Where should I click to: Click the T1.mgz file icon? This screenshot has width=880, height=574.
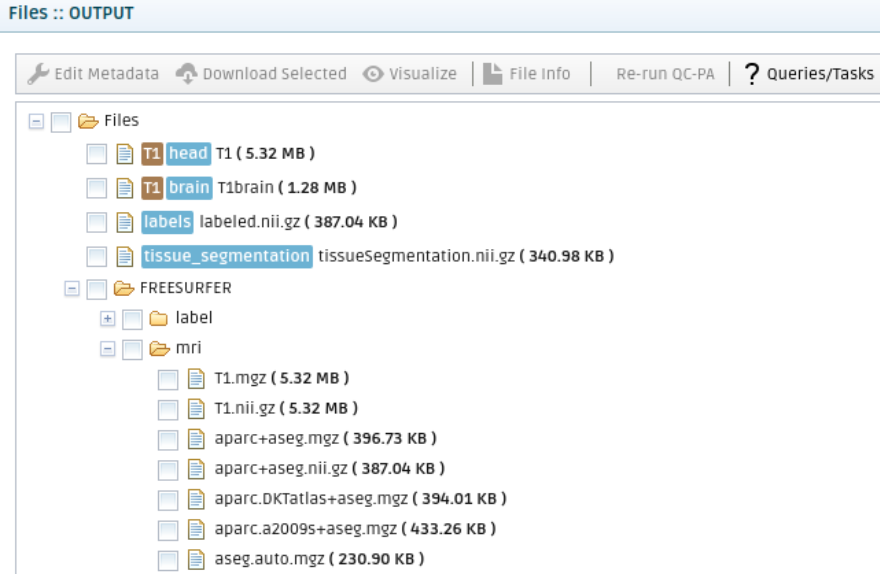click(196, 379)
